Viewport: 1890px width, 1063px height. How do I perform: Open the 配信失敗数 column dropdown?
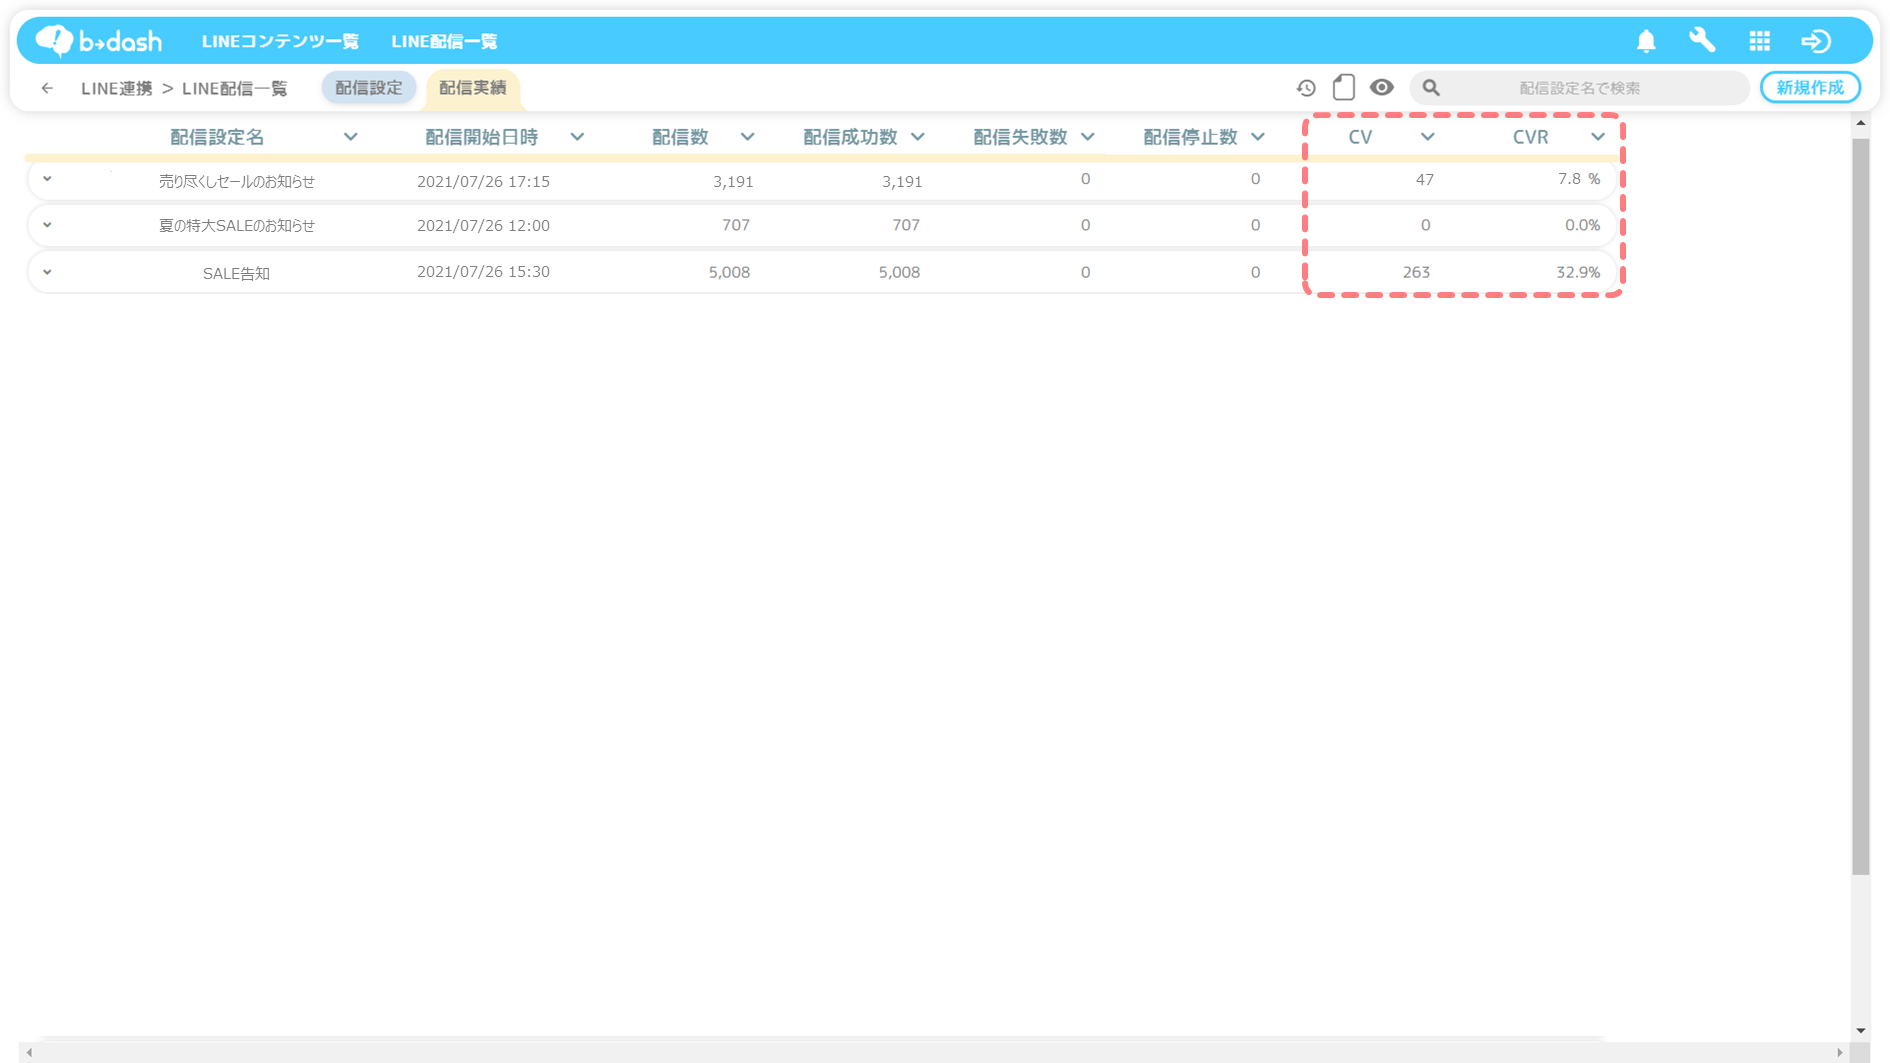pos(1087,137)
